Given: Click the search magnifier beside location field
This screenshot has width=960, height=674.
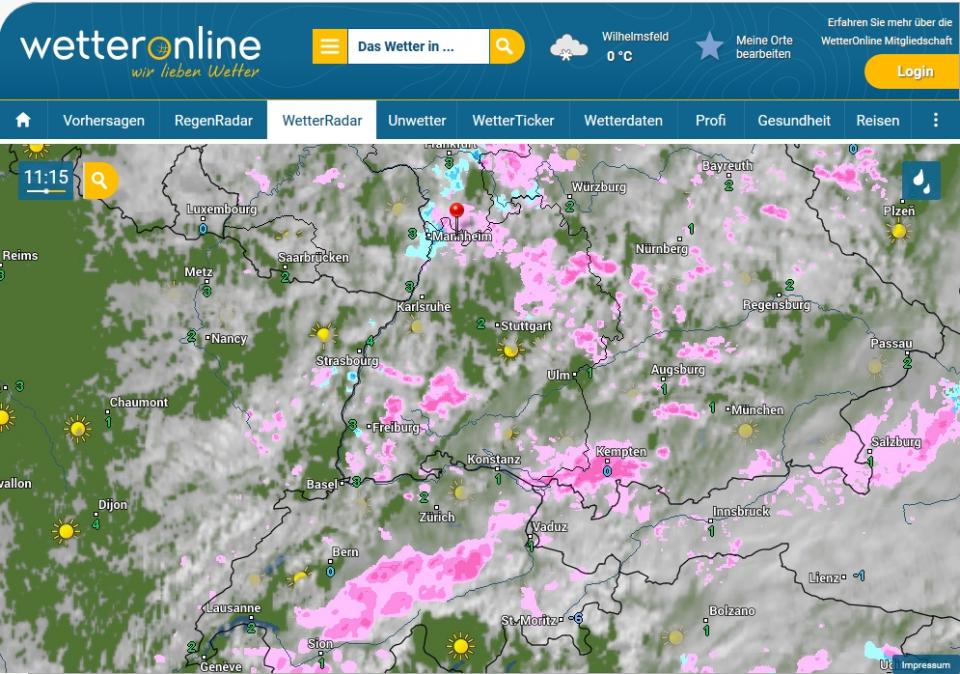Looking at the screenshot, I should (x=506, y=46).
